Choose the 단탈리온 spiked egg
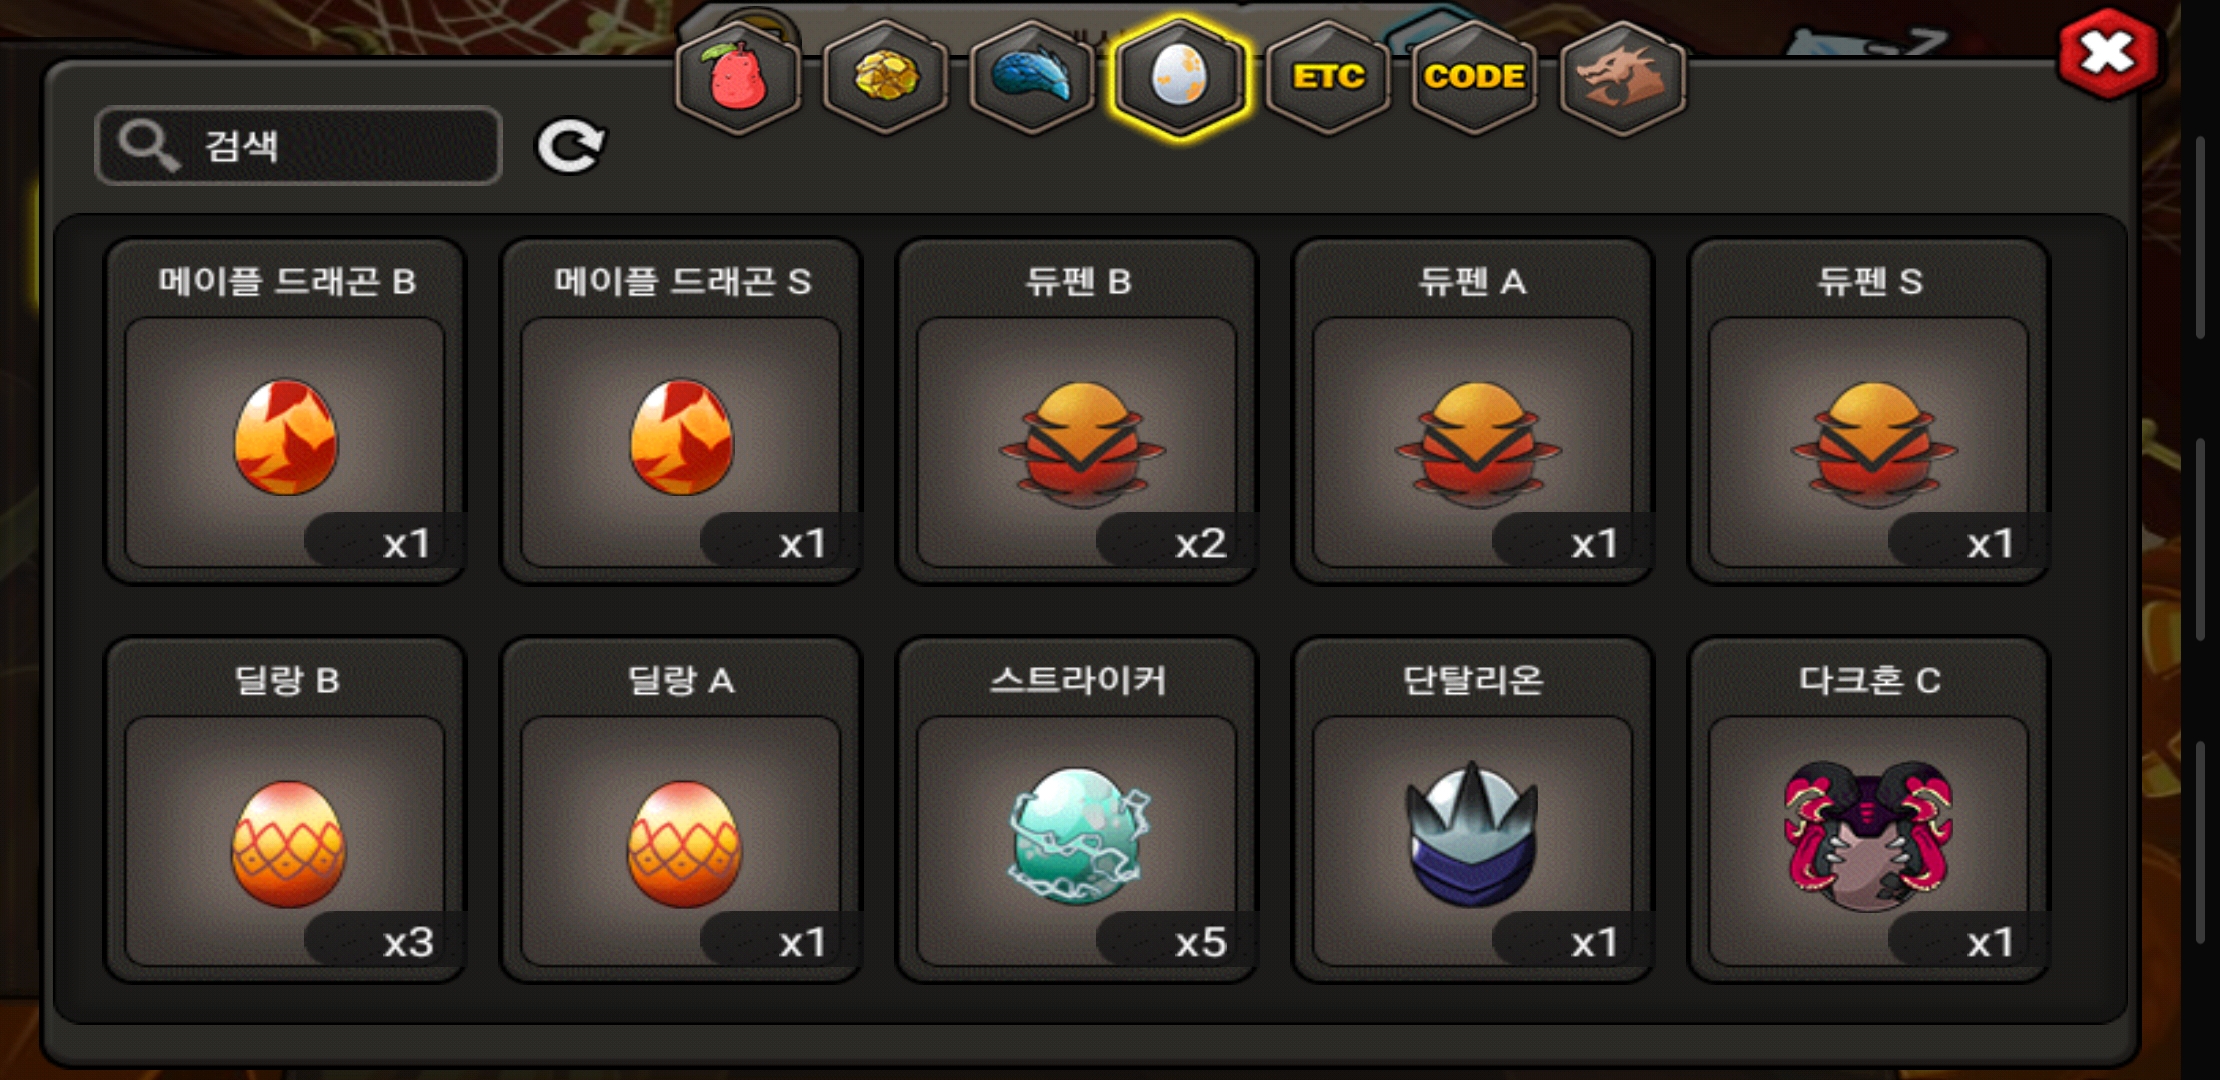The height and width of the screenshot is (1080, 2220). point(1473,810)
